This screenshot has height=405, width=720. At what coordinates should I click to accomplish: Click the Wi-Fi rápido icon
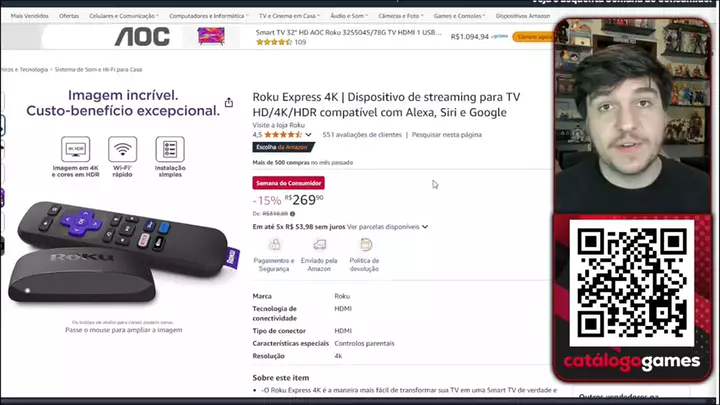pyautogui.click(x=123, y=149)
